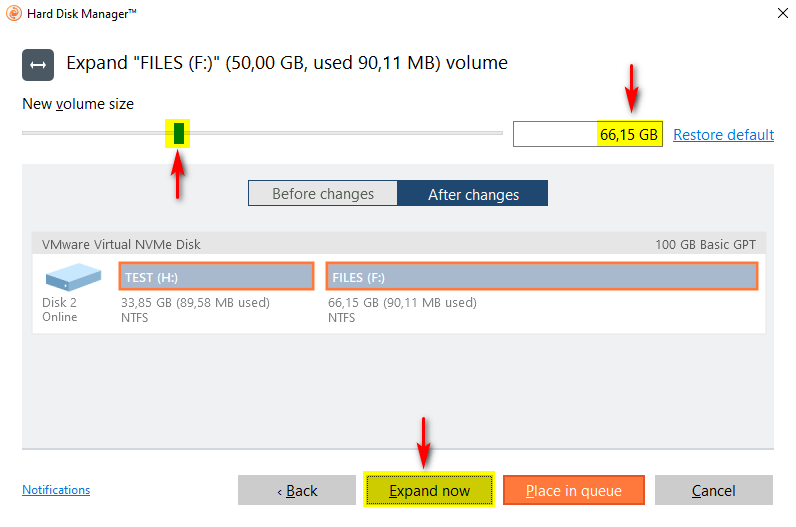This screenshot has height=527, width=796.
Task: Click the green volume size slider handle
Action: (179, 133)
